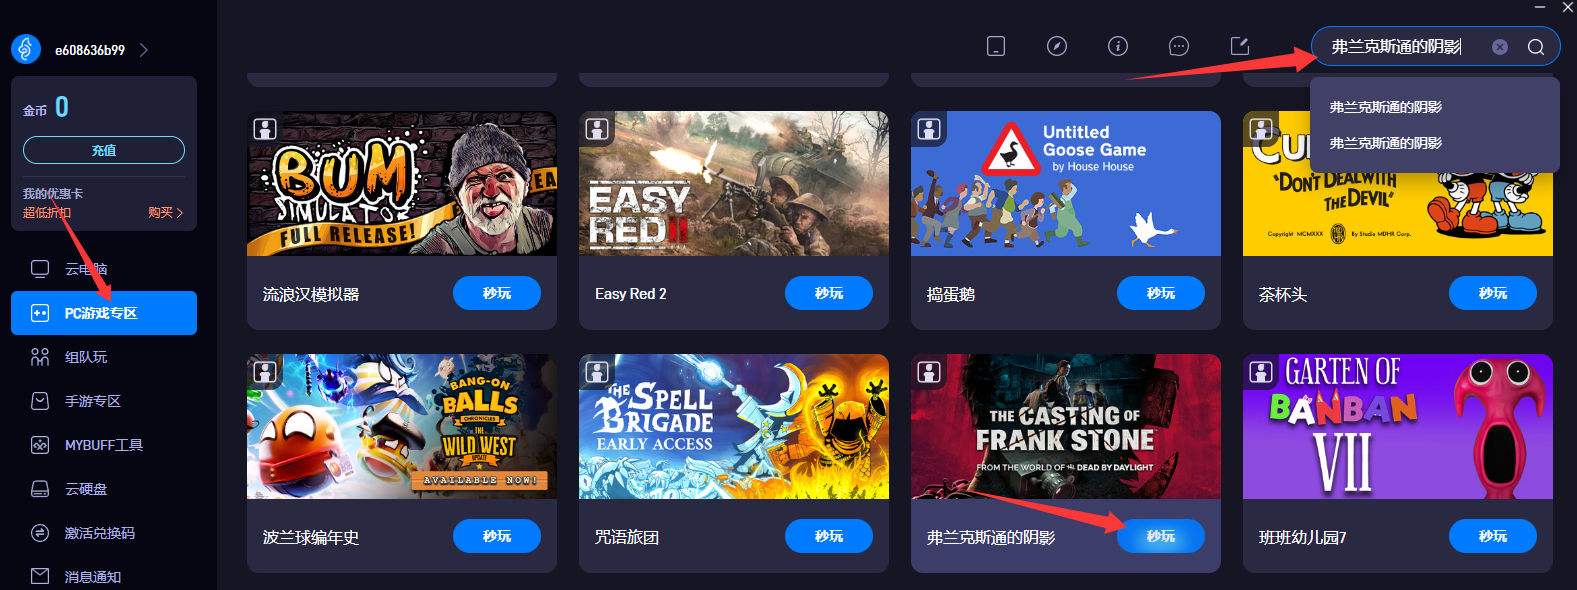
Task: Expand account arrow next to e608636b99
Action: [144, 50]
